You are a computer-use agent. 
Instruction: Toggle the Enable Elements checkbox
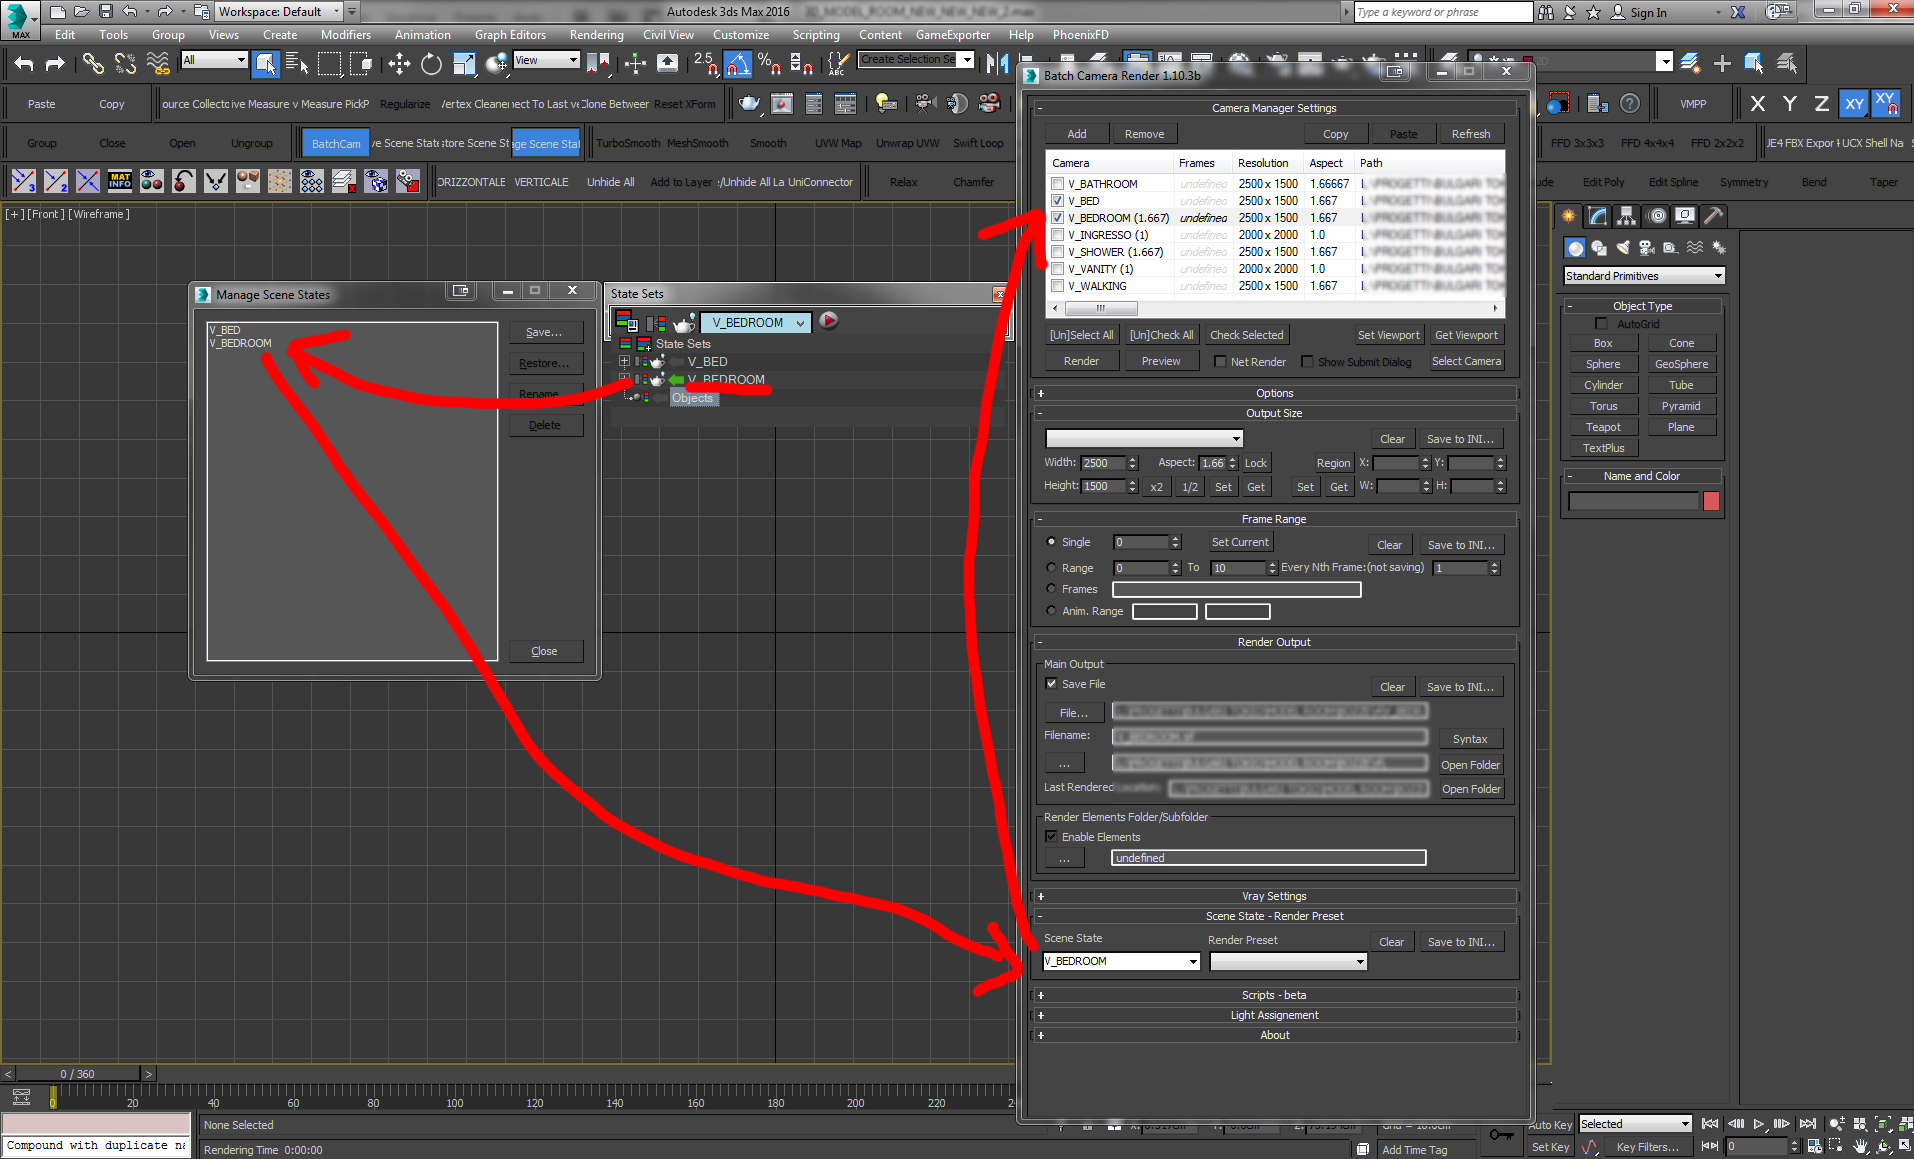pos(1051,837)
